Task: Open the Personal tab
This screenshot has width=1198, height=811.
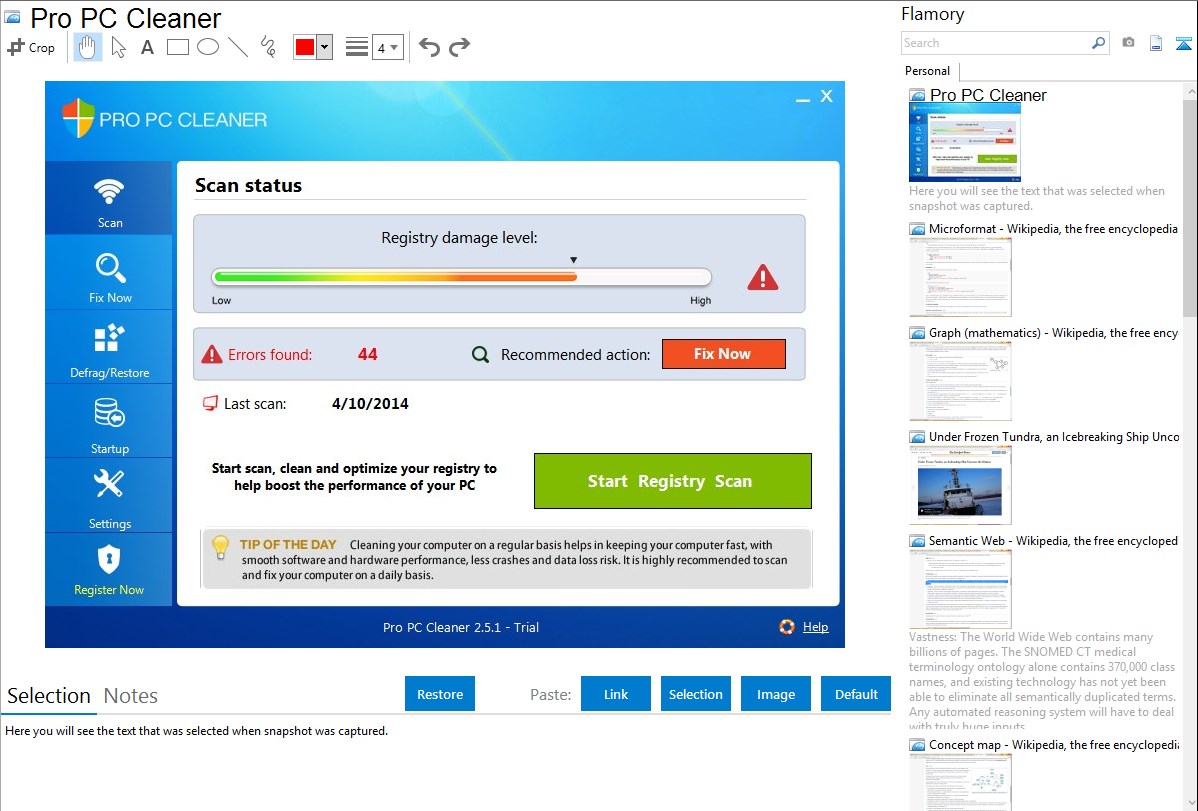Action: pos(928,71)
